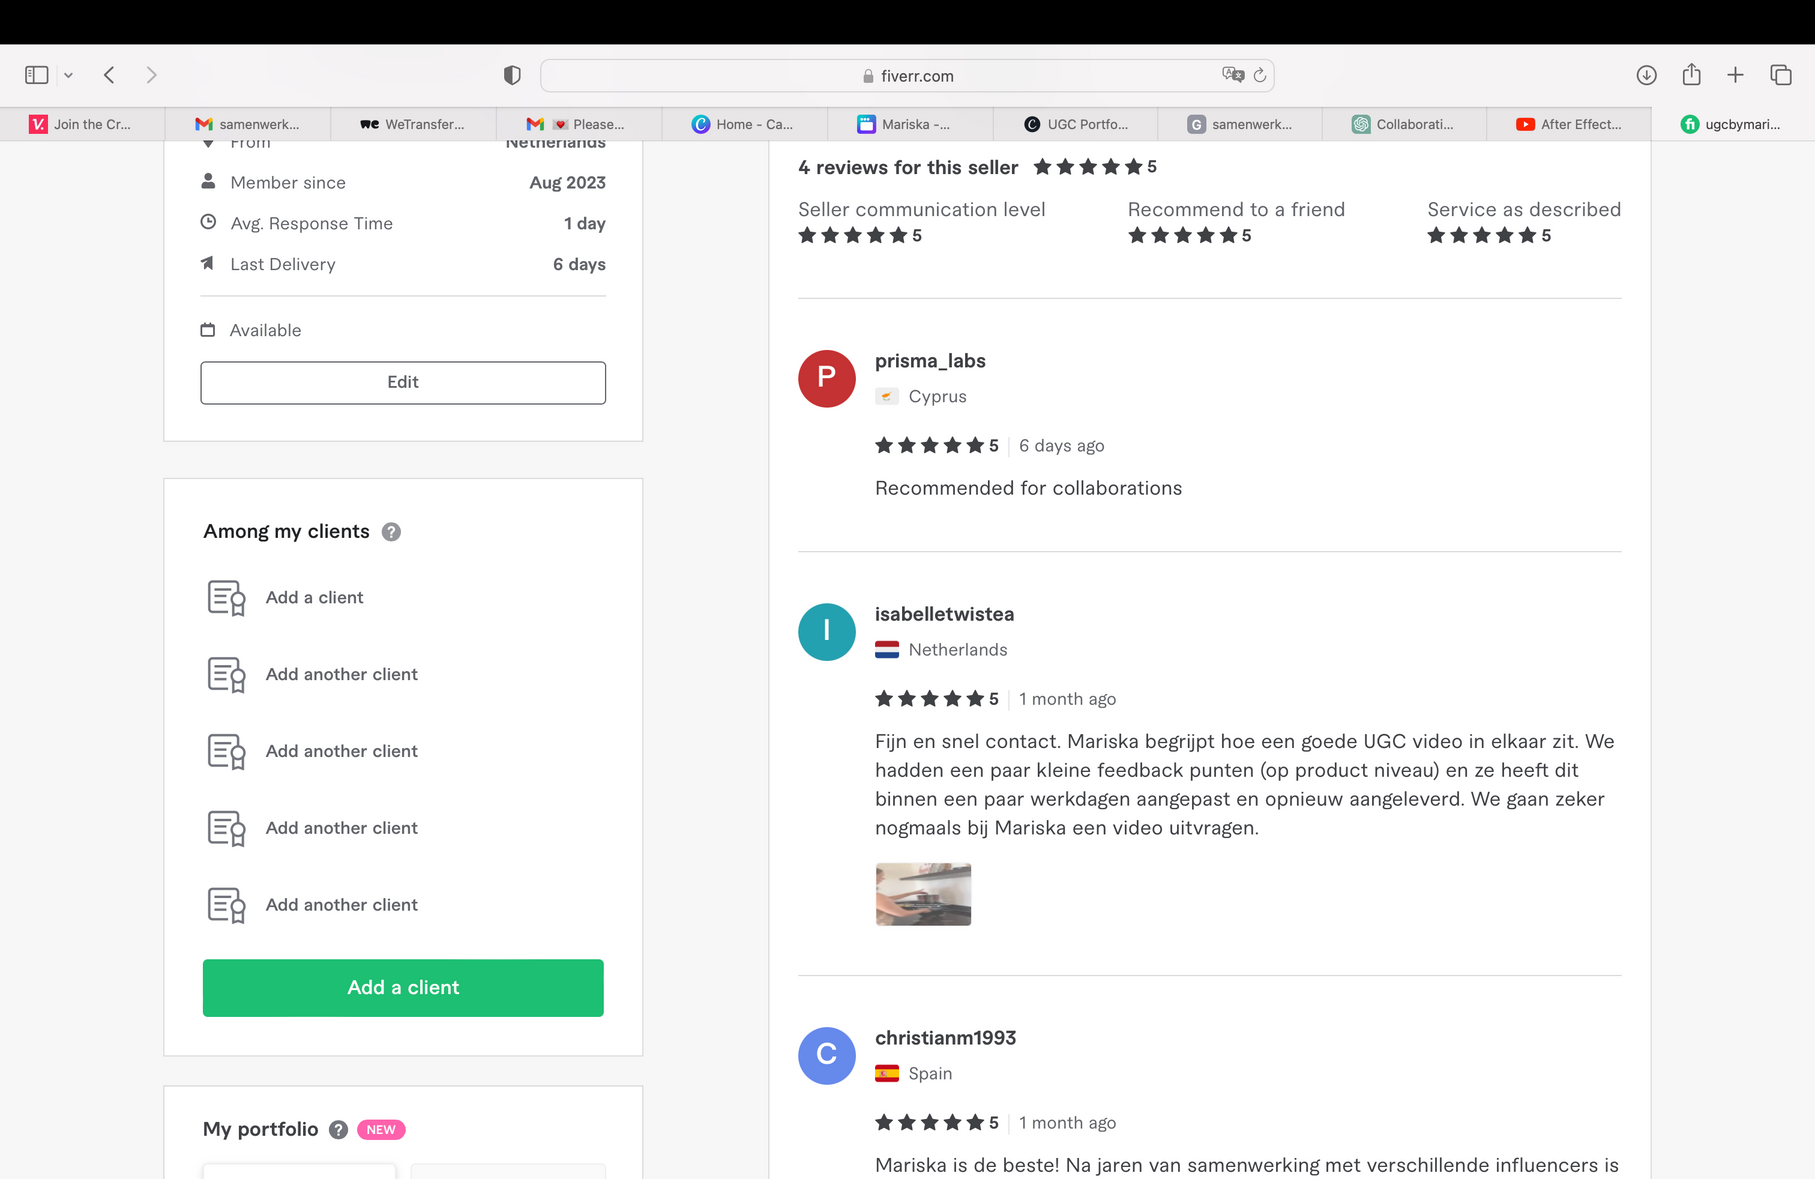1815x1179 pixels.
Task: Show the tab overview icon
Action: tap(1780, 75)
